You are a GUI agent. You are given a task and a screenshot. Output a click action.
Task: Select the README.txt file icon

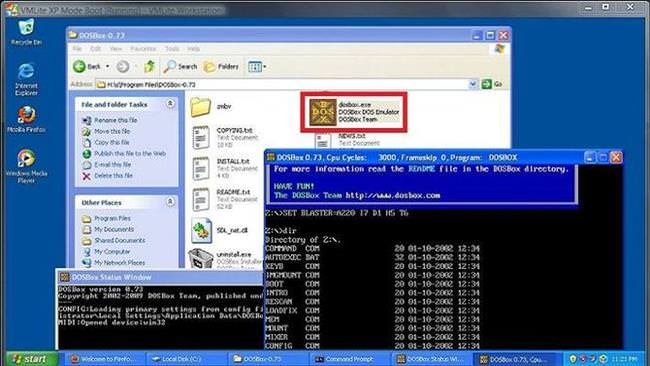click(201, 199)
